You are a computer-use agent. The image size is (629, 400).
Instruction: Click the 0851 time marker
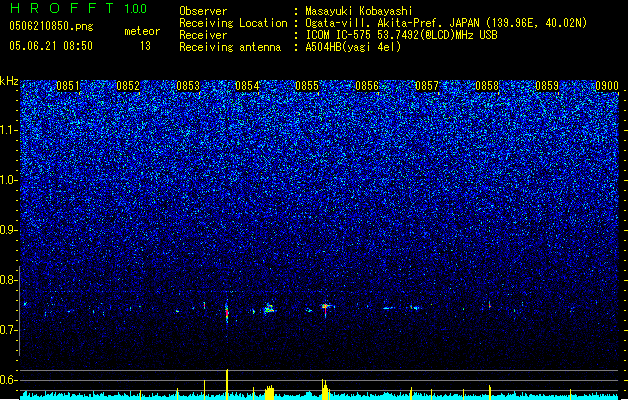pos(68,86)
